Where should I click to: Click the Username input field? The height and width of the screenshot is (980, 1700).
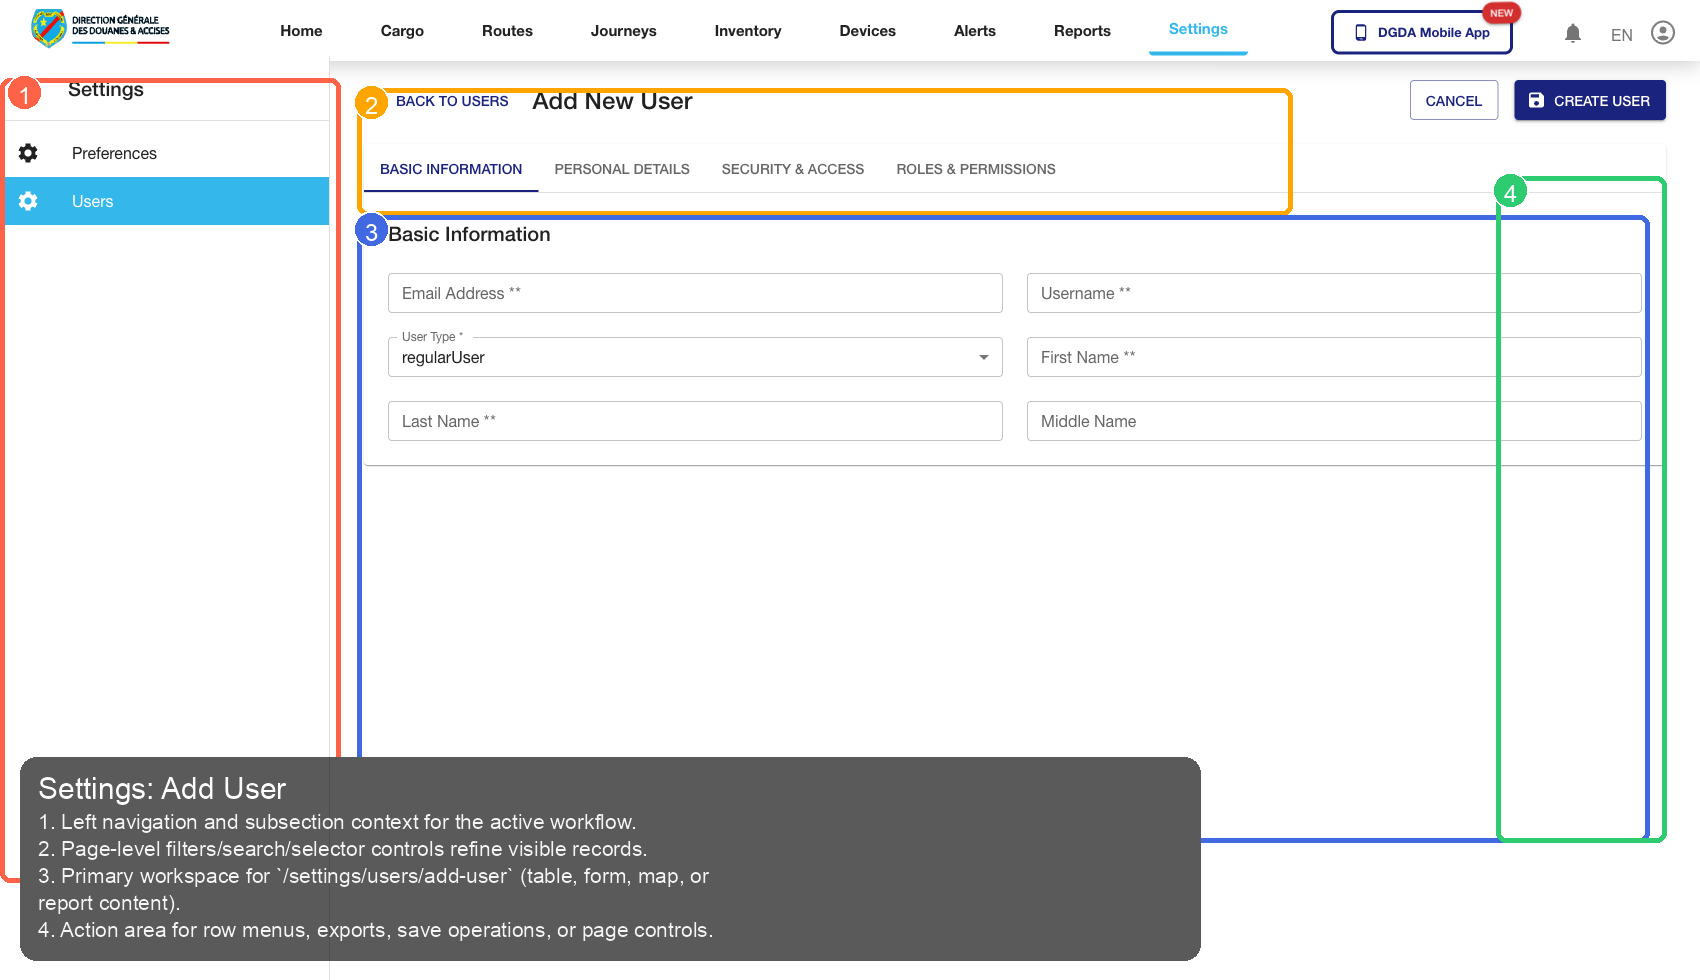coord(1333,293)
